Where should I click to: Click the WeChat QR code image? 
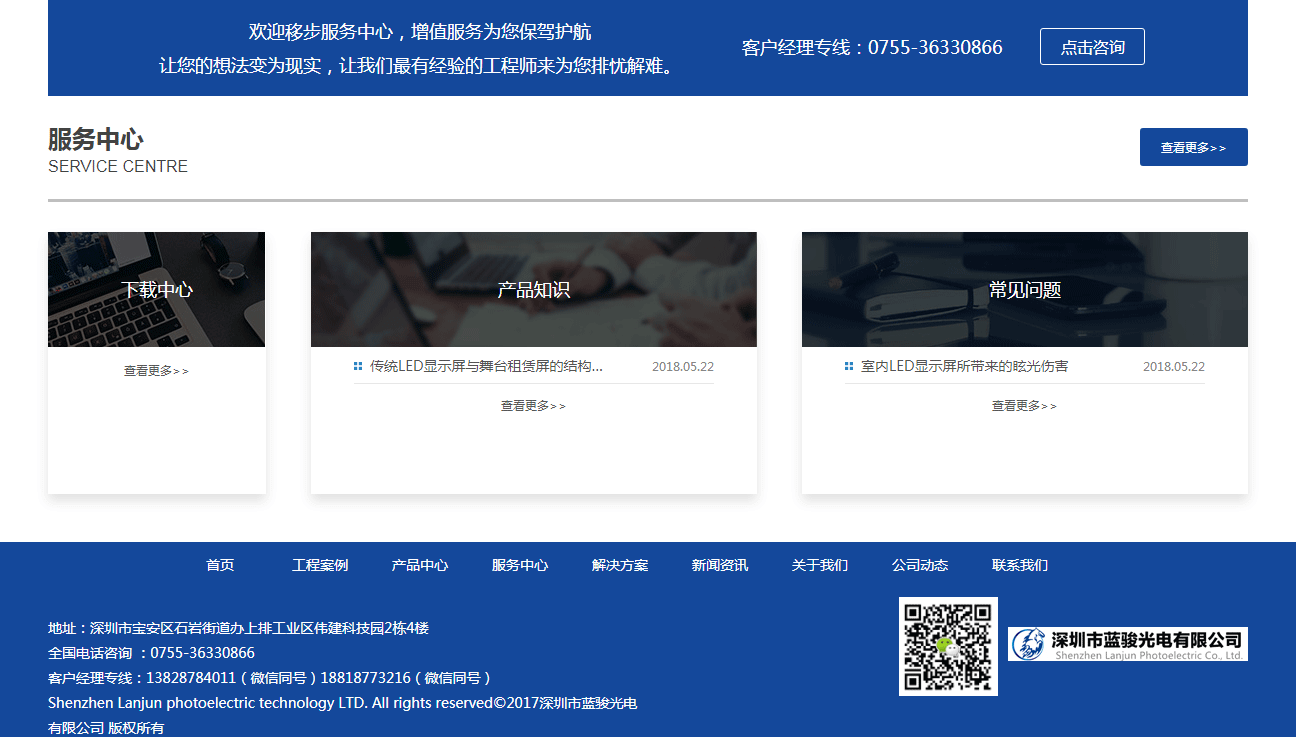(x=948, y=646)
